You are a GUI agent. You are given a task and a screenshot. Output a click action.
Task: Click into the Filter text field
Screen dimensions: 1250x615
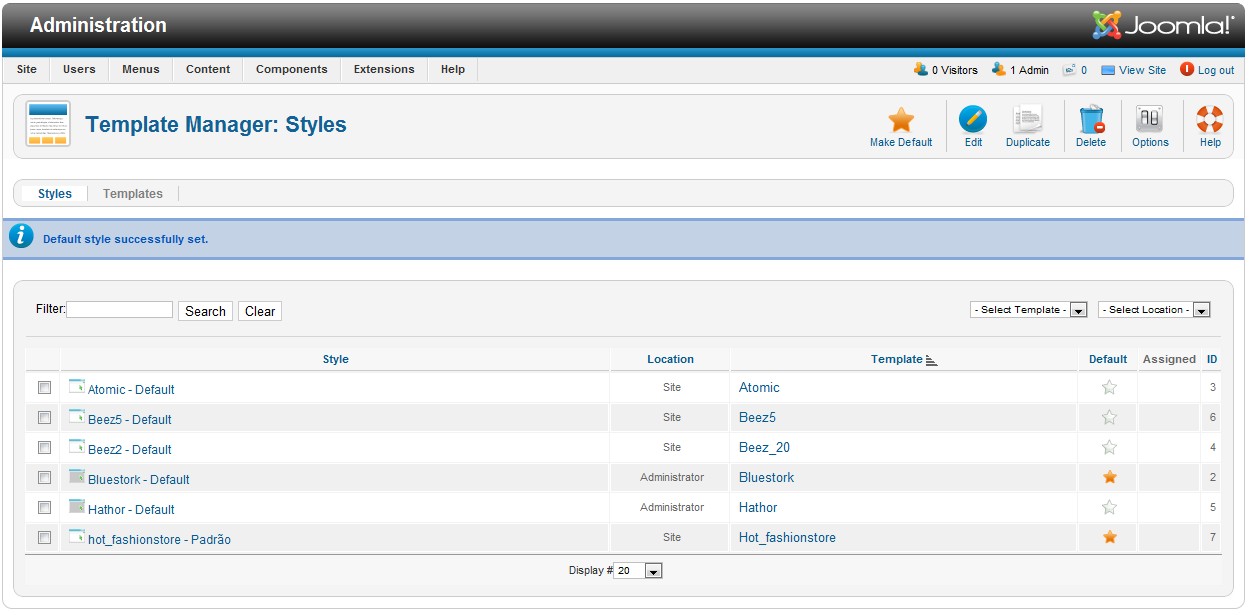120,310
